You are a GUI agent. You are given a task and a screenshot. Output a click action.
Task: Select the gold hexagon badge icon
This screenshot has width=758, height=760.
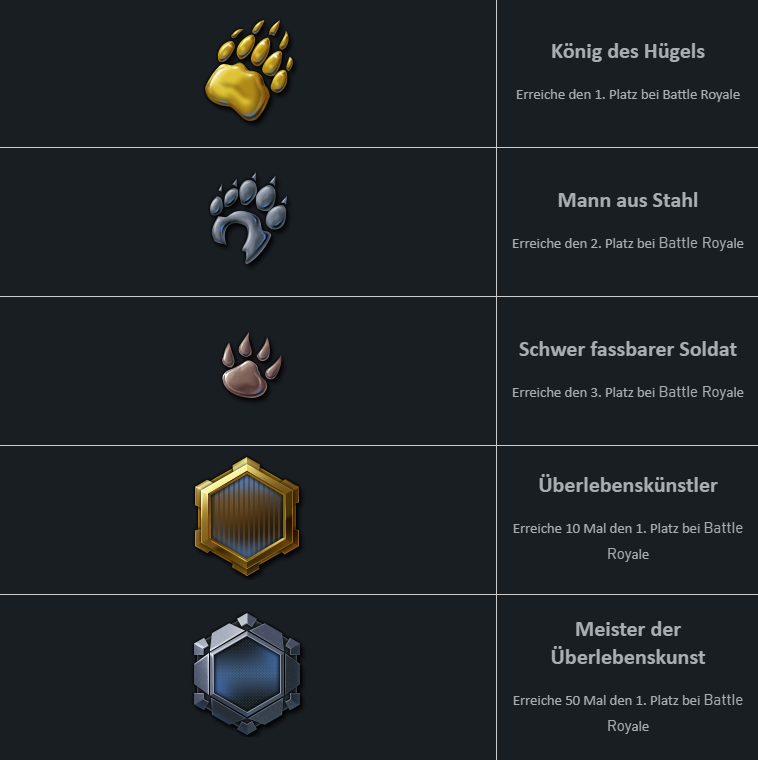click(x=247, y=516)
